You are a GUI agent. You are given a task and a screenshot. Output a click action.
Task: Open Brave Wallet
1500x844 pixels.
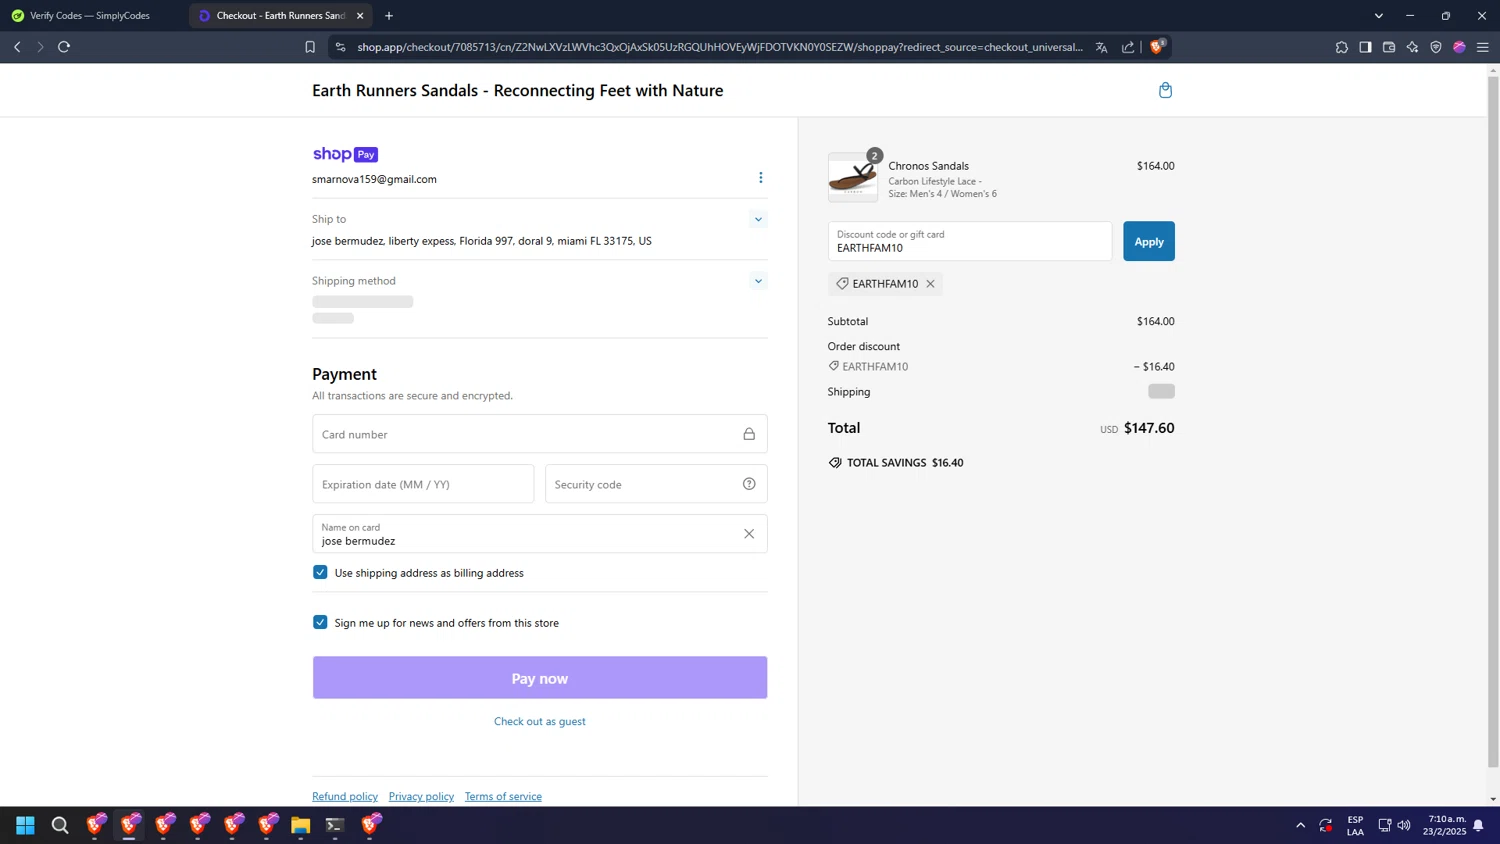pos(1389,47)
